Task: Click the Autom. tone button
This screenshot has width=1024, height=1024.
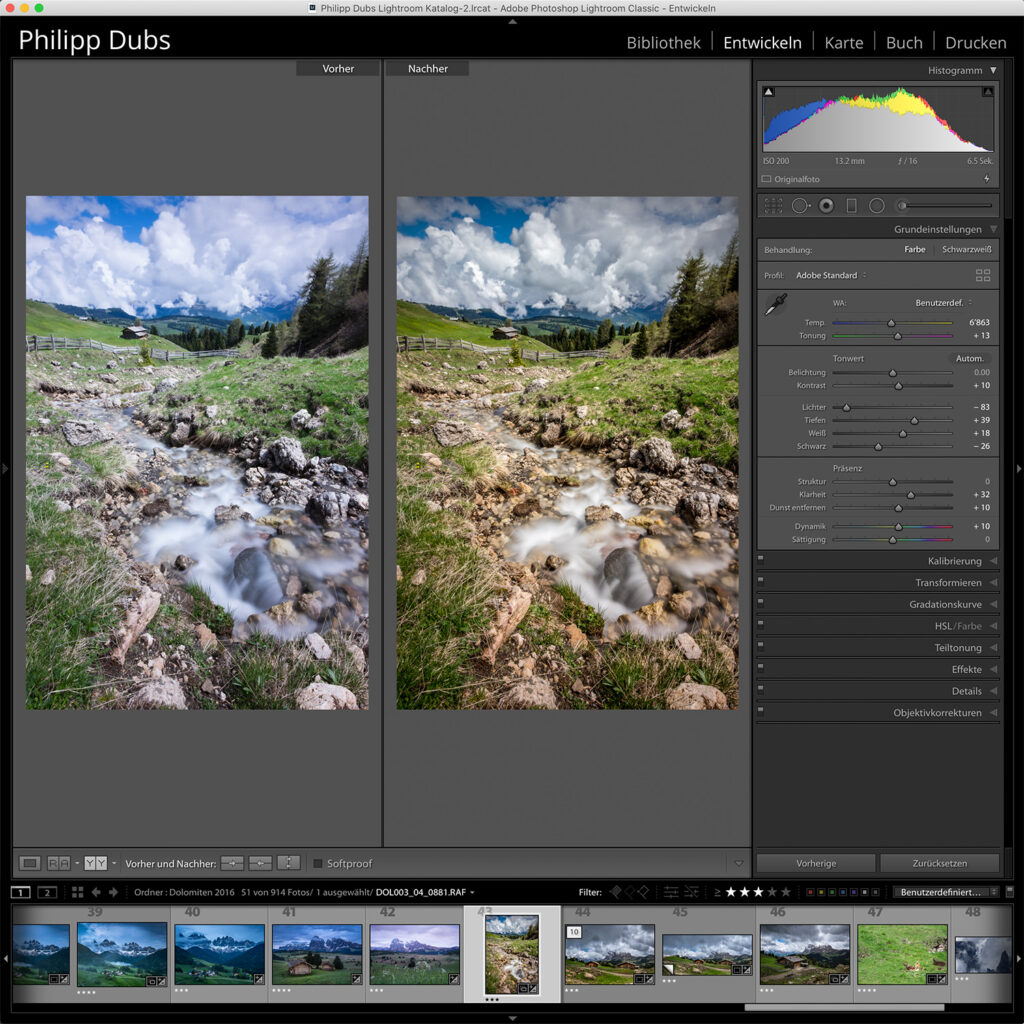Action: pyautogui.click(x=972, y=357)
